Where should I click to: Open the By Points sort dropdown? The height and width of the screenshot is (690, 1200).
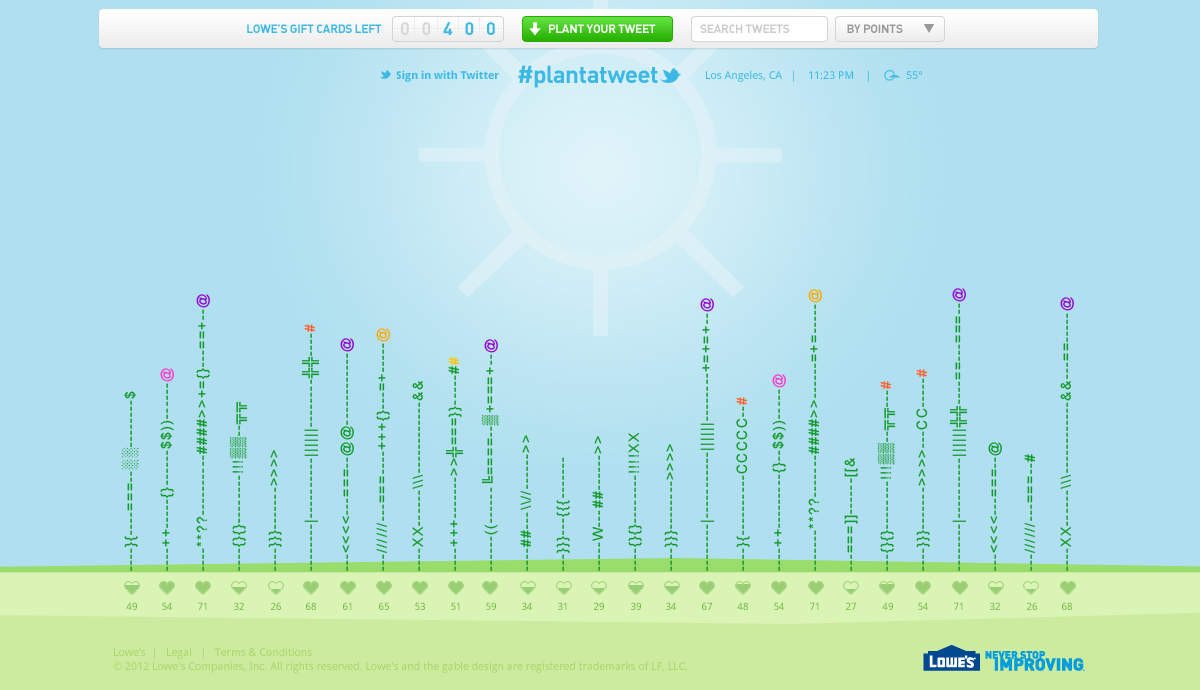pyautogui.click(x=890, y=29)
